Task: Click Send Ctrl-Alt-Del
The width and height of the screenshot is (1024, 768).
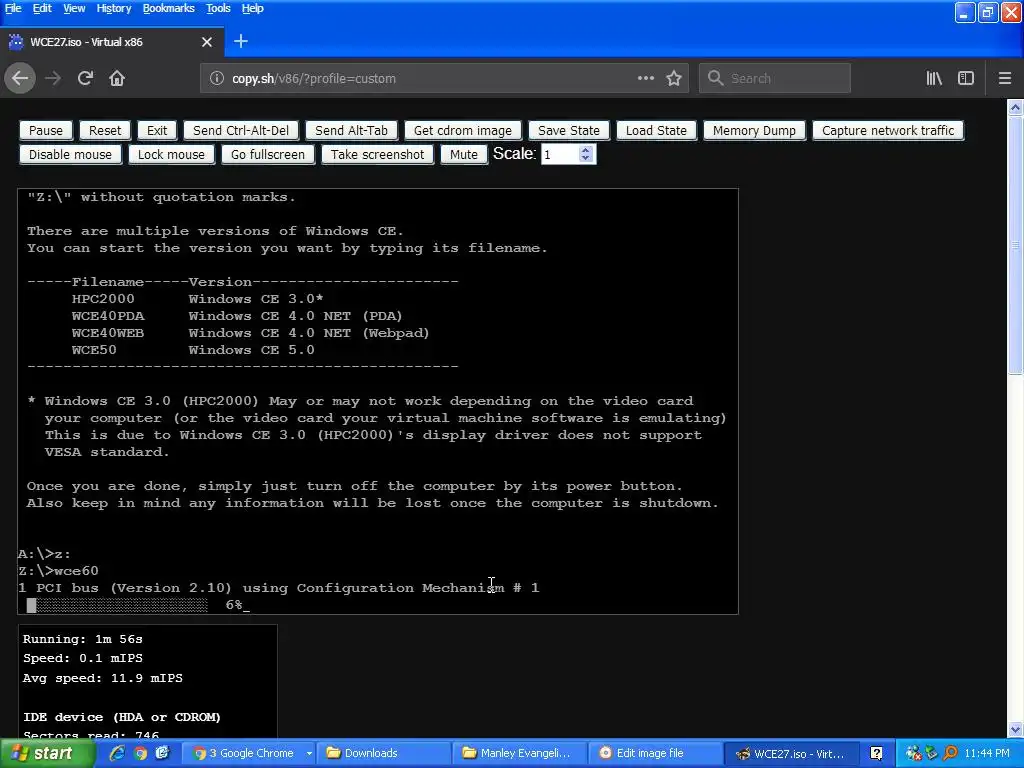Action: coord(241,131)
